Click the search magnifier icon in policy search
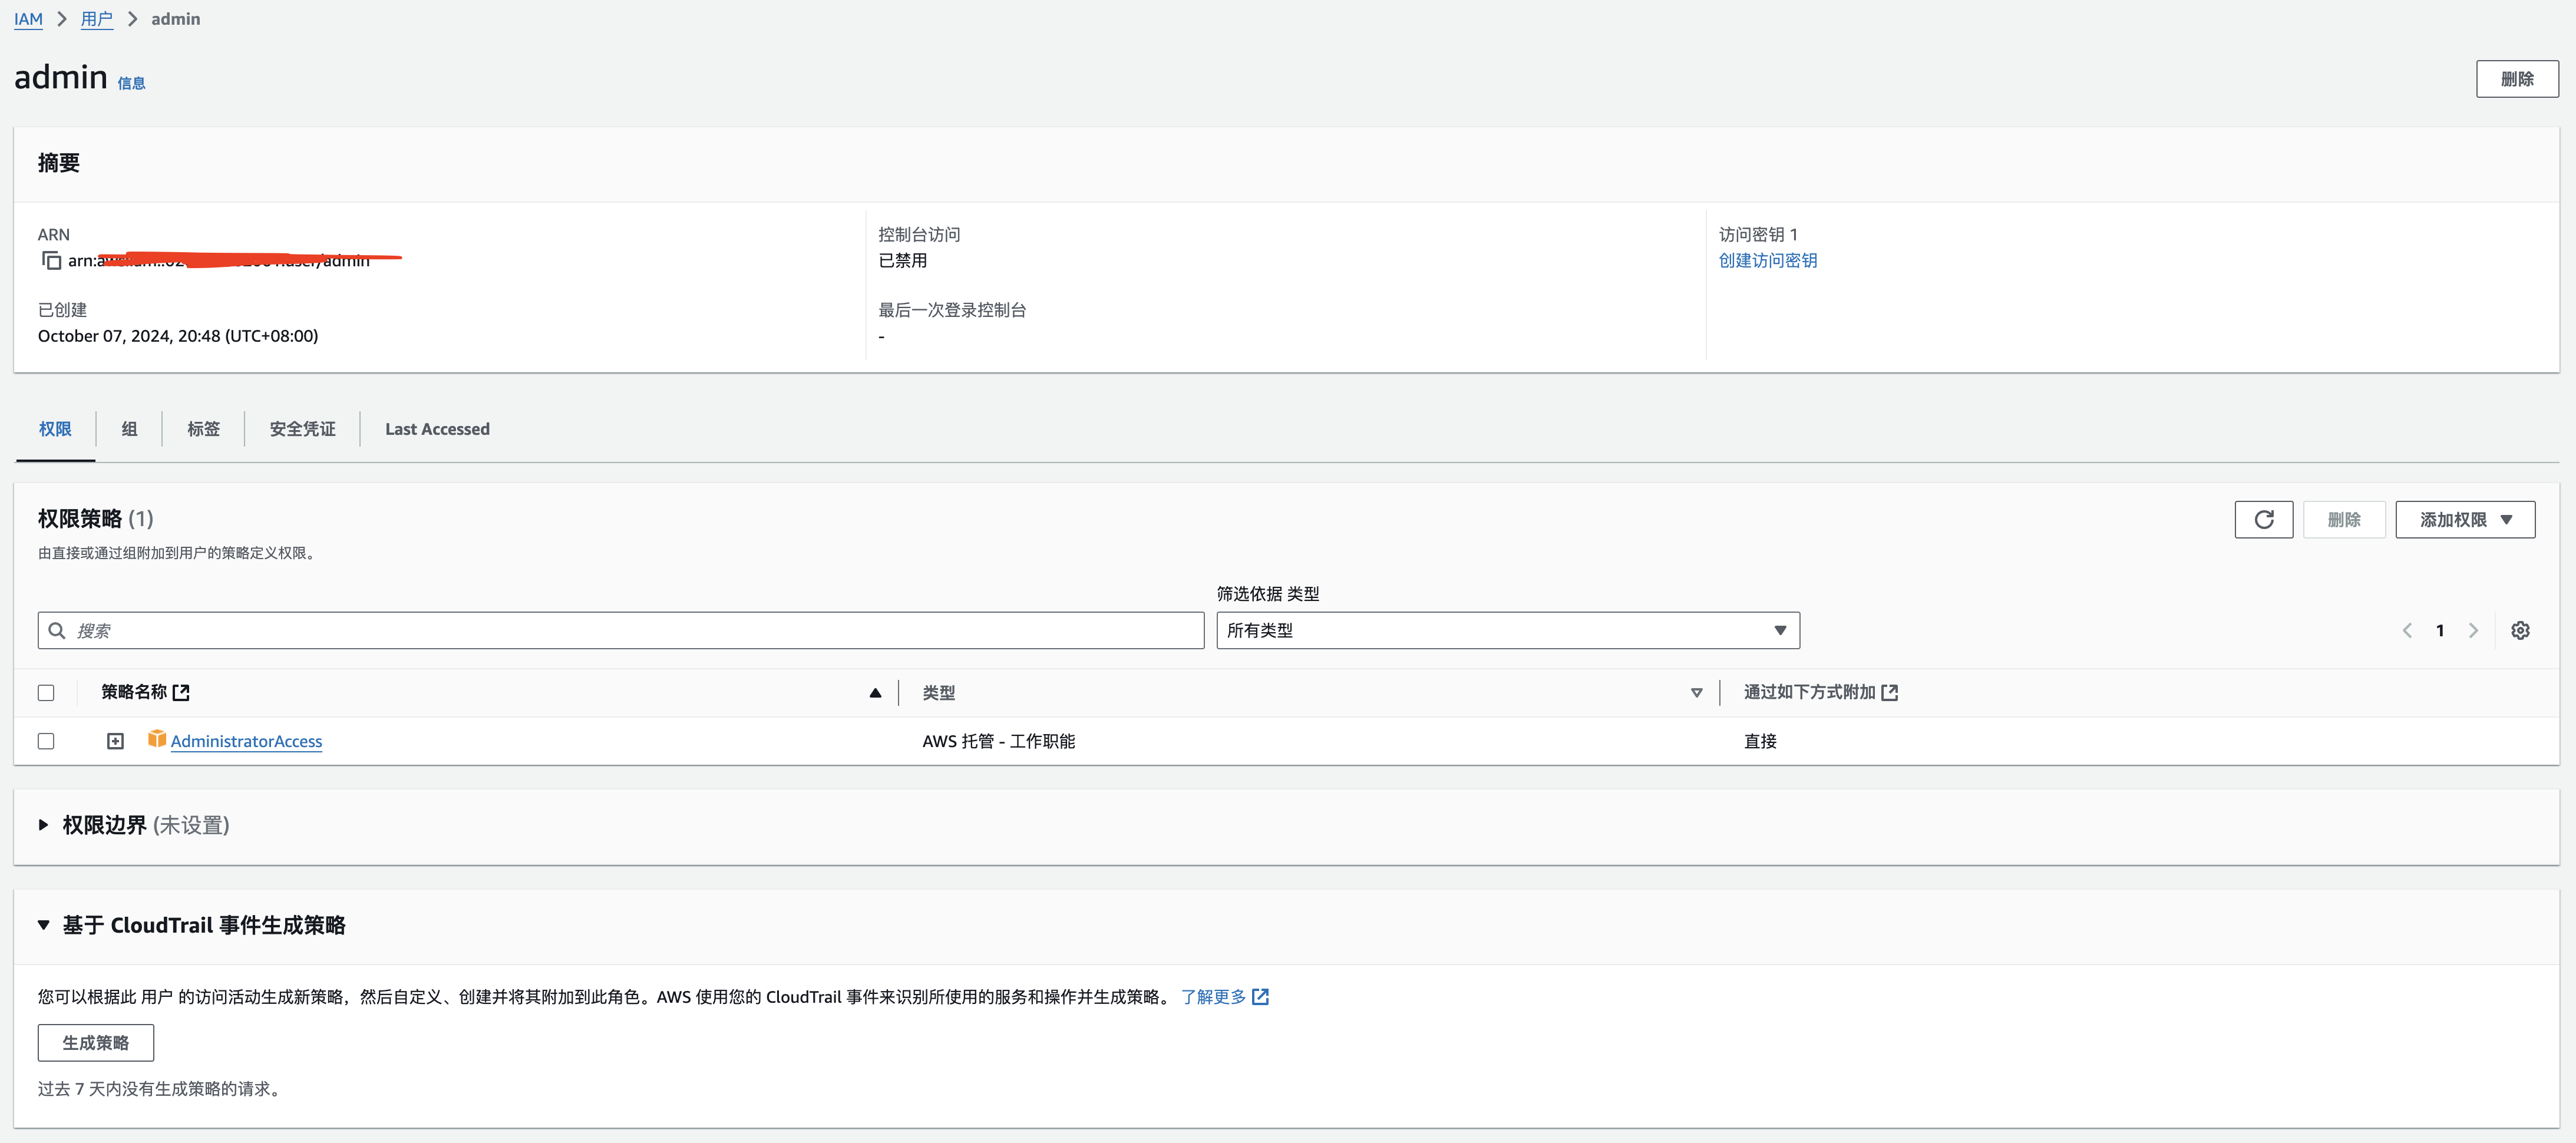 [x=57, y=630]
